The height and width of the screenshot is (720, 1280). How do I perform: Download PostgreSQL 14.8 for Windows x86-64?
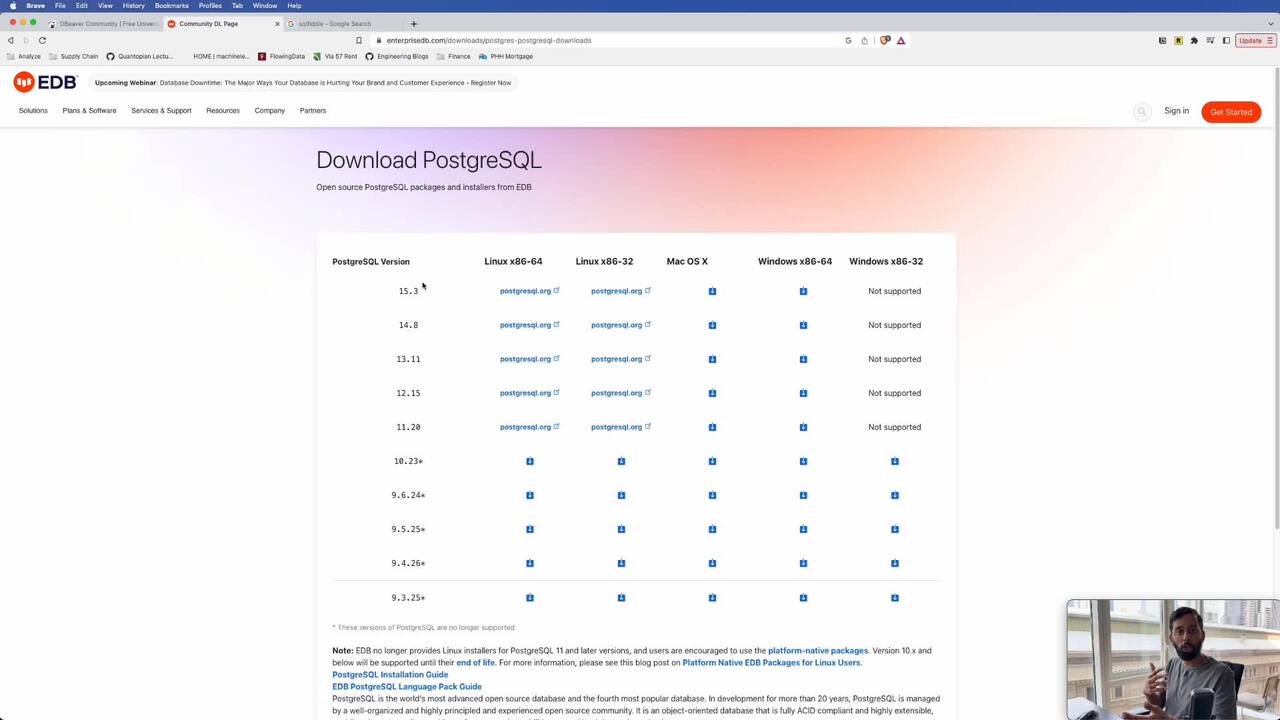pos(803,325)
